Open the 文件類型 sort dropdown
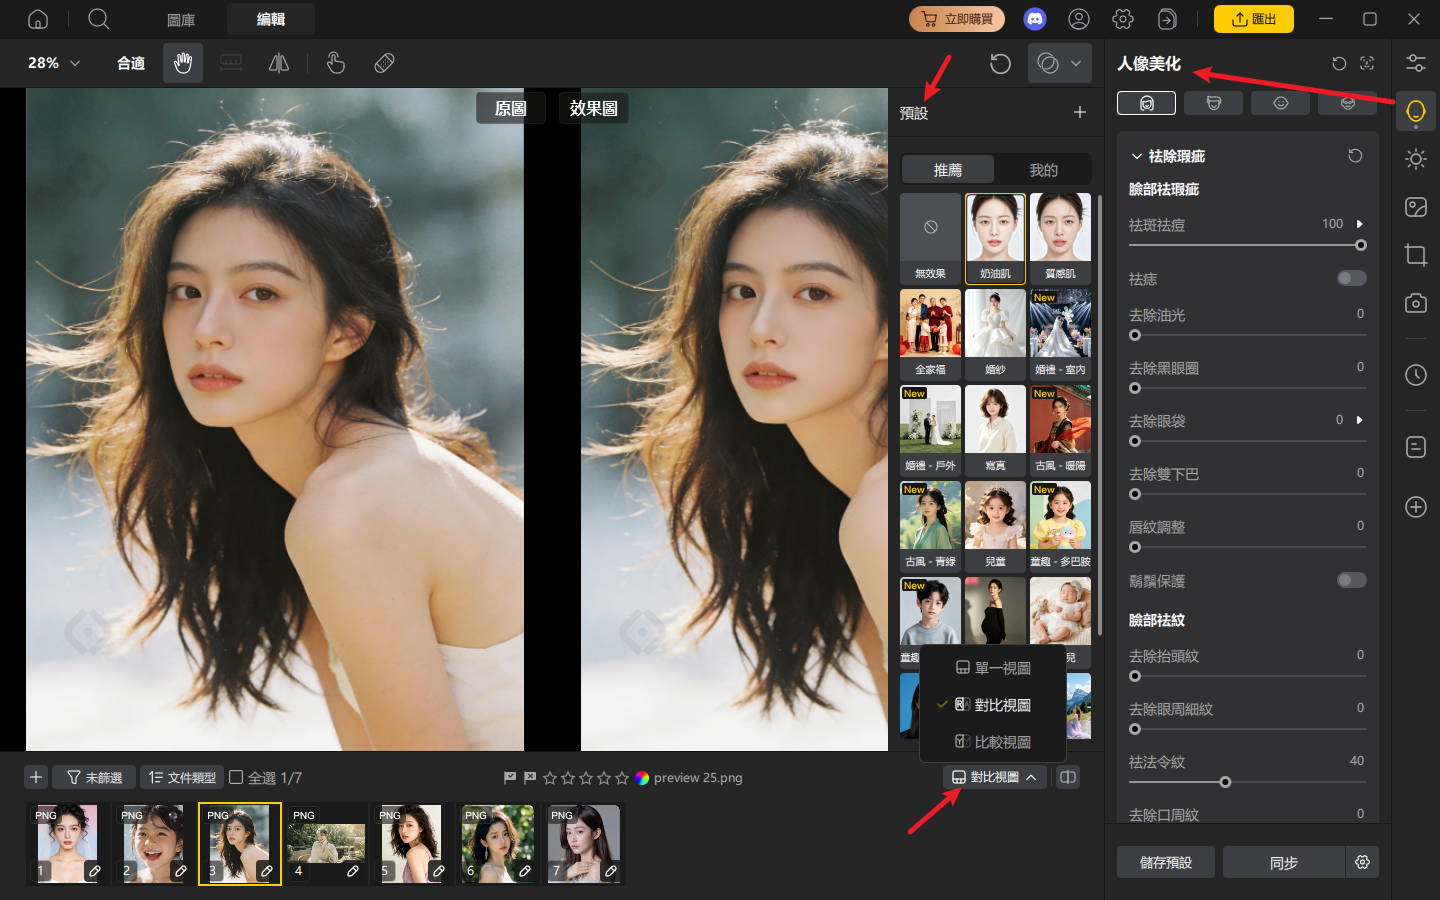The width and height of the screenshot is (1440, 900). point(182,777)
